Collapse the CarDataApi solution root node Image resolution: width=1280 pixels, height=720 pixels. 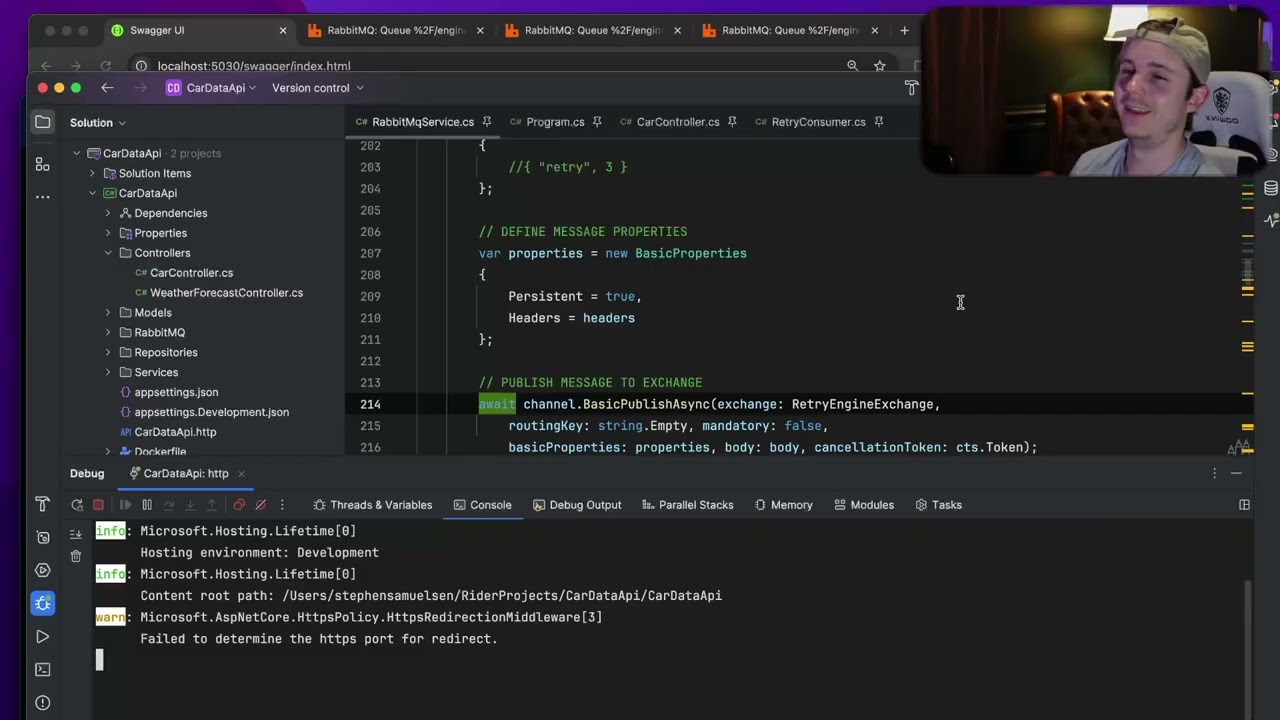point(77,153)
